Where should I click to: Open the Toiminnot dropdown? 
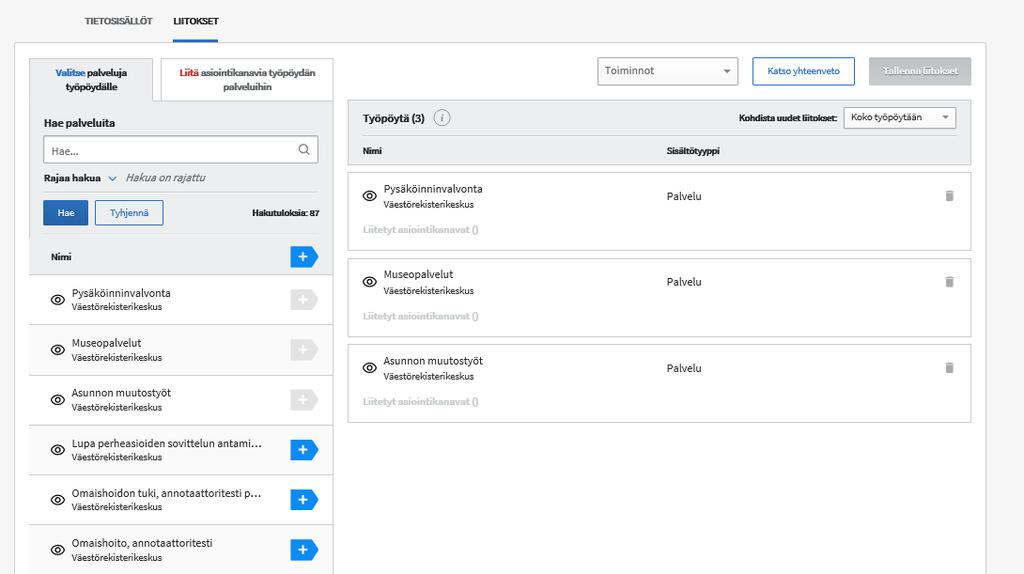(x=667, y=71)
